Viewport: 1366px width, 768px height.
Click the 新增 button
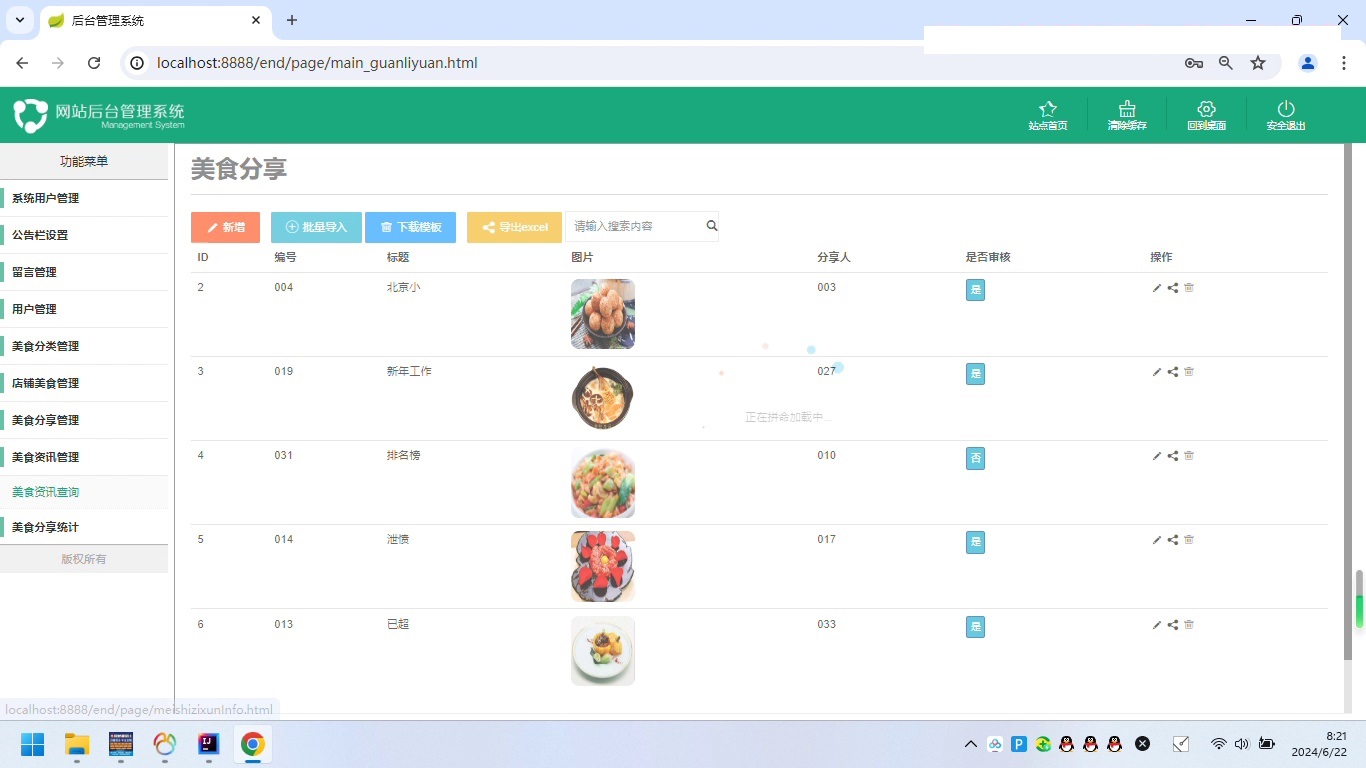[225, 227]
